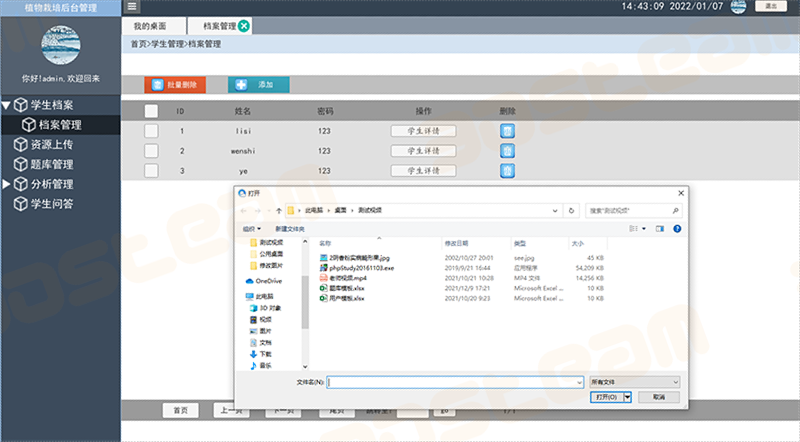
Task: Check the checkbox for row ye
Action: point(151,170)
